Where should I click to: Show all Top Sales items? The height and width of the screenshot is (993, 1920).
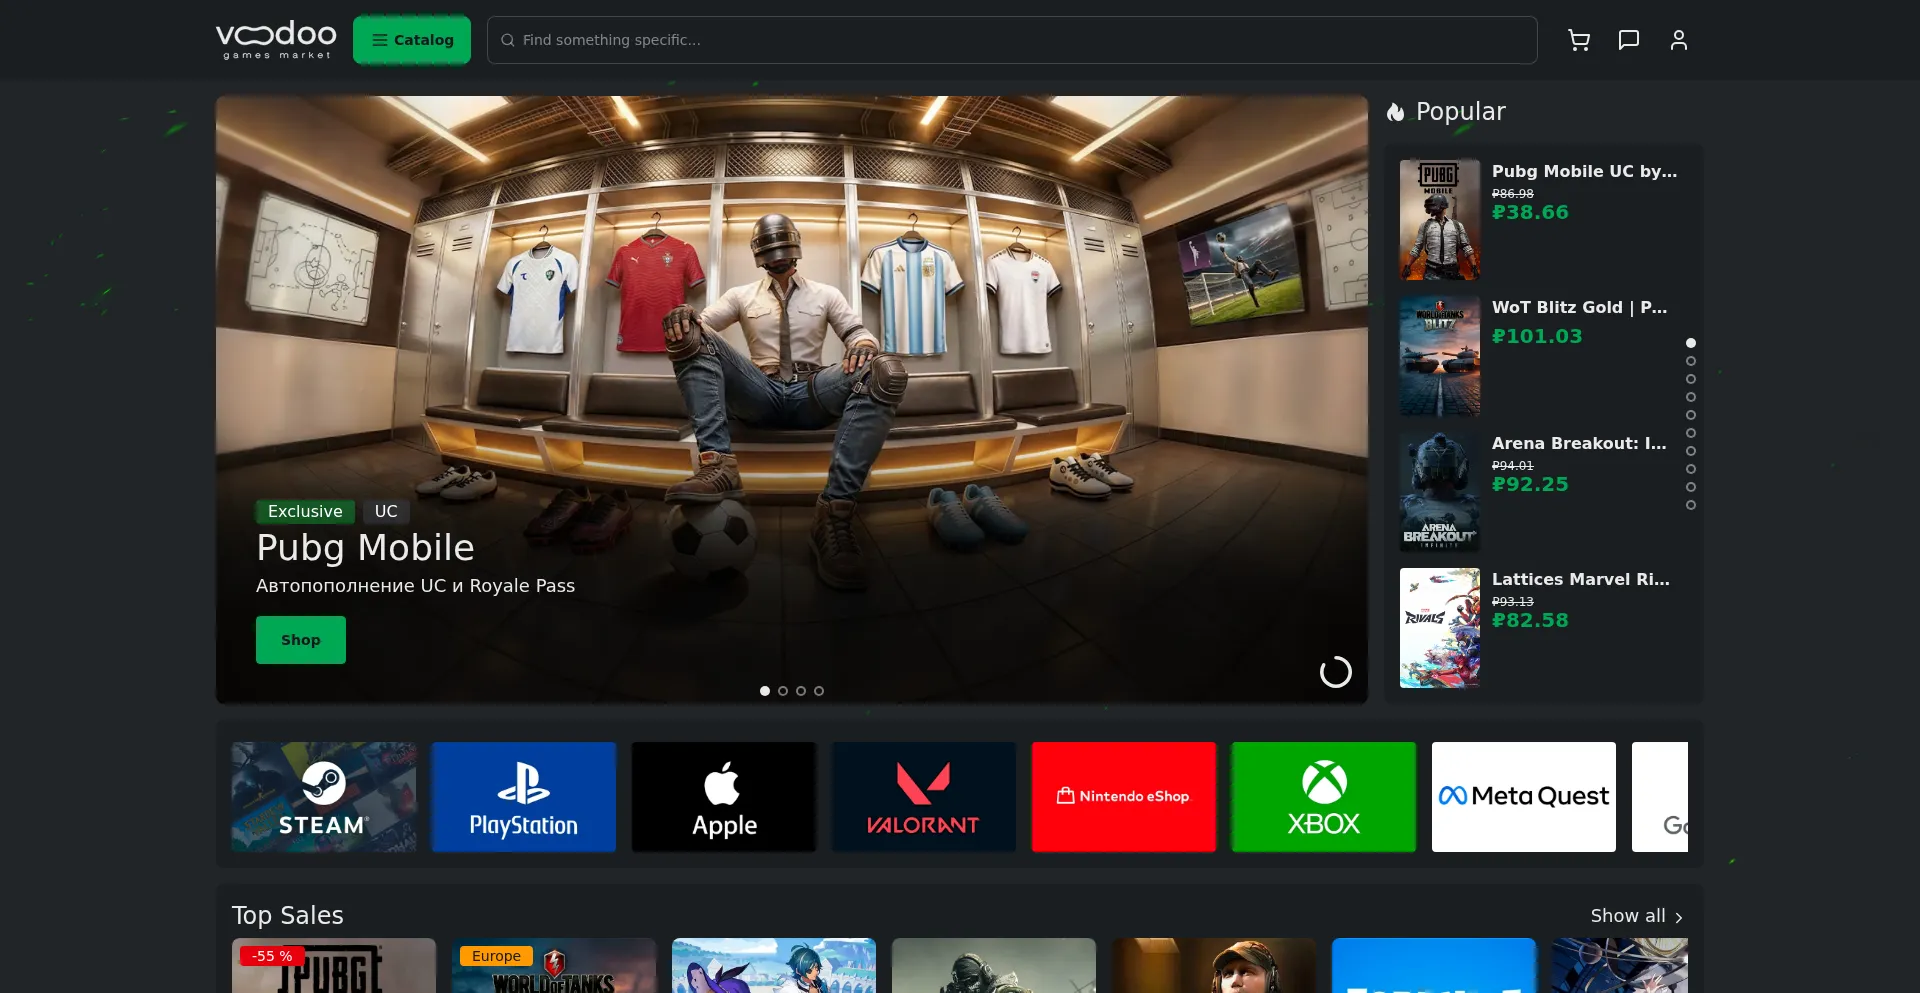click(1637, 916)
